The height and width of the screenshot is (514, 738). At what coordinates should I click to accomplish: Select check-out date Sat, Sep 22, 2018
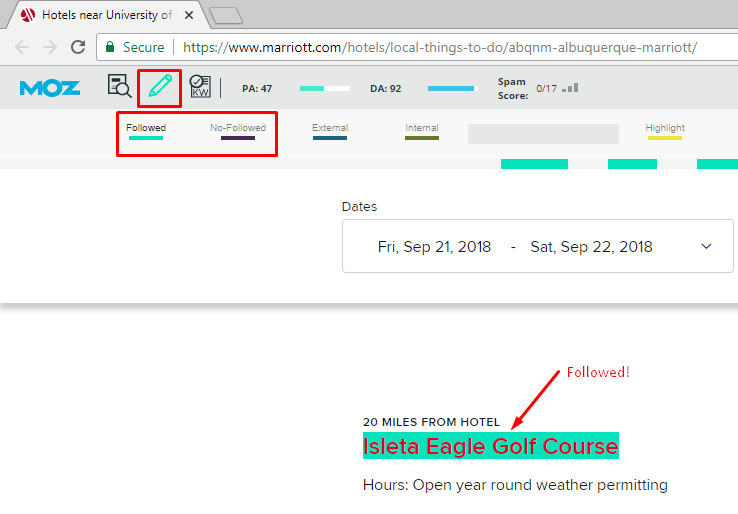click(x=591, y=247)
